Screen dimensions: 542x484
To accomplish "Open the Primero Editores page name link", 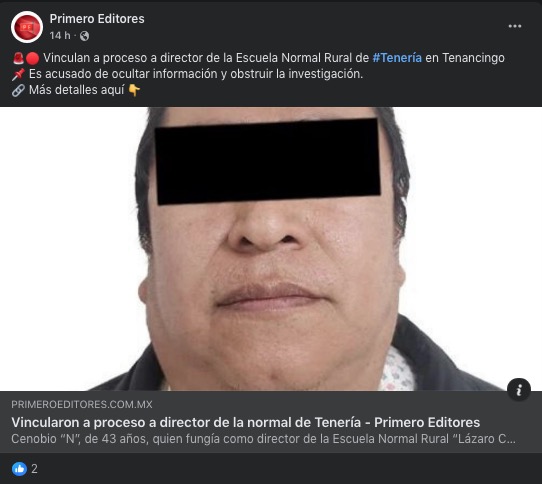I will click(x=97, y=19).
